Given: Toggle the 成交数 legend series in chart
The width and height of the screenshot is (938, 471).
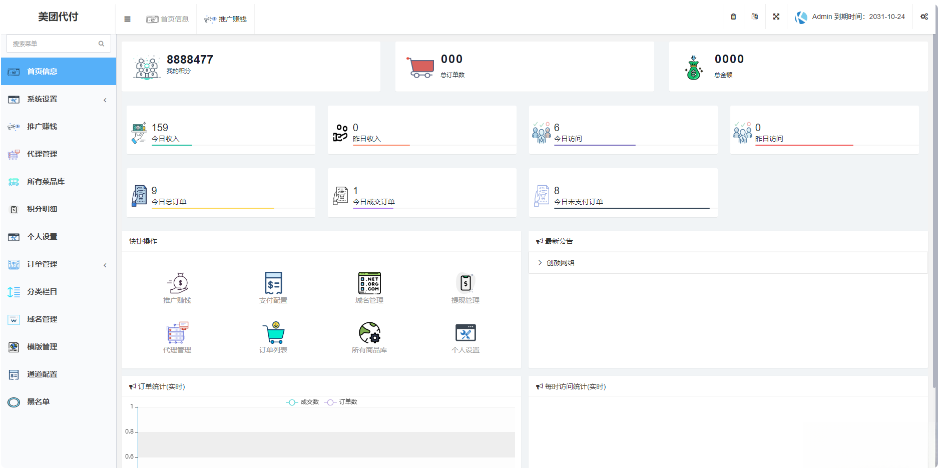Looking at the screenshot, I should click(302, 402).
